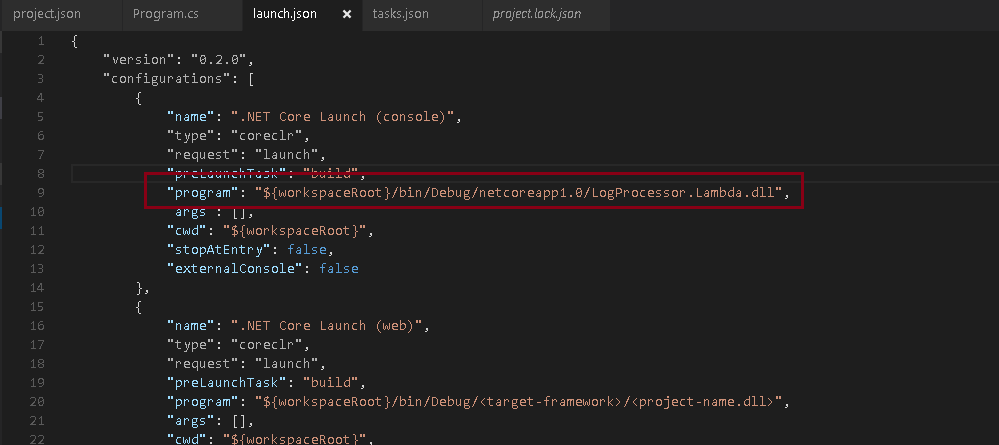Viewport: 999px width, 445px height.
Task: Click ".NET Core Launch (web)" name value
Action: (326, 326)
